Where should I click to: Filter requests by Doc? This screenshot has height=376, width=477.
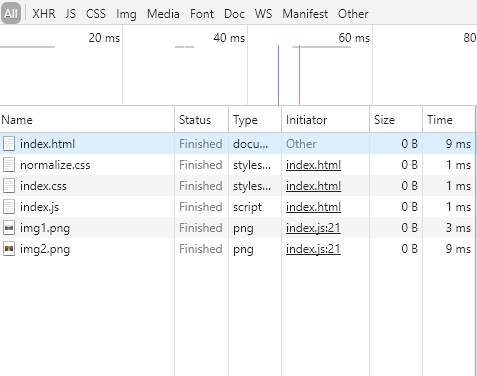(x=234, y=14)
